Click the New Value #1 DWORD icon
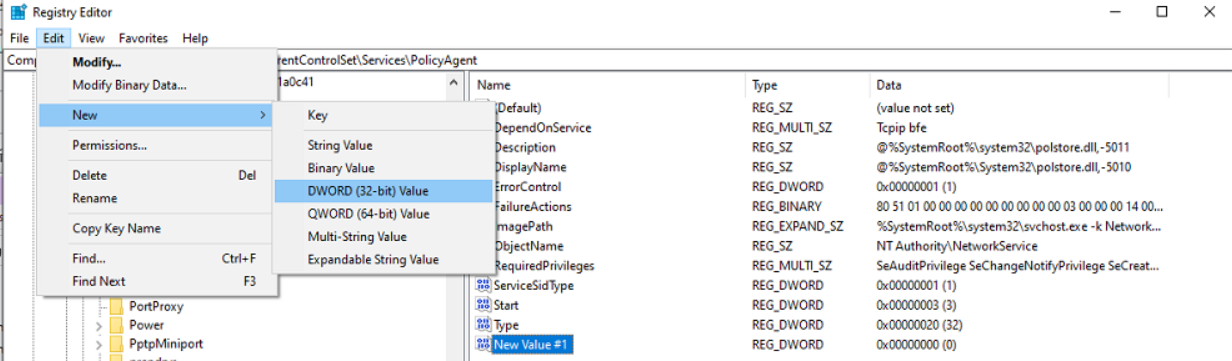 point(484,345)
